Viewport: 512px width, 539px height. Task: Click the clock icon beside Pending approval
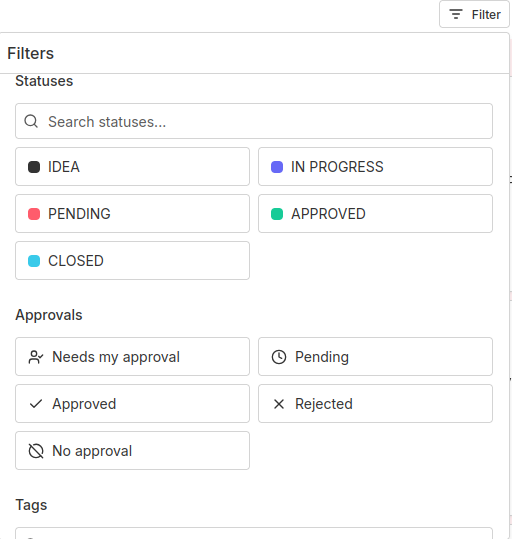[279, 357]
